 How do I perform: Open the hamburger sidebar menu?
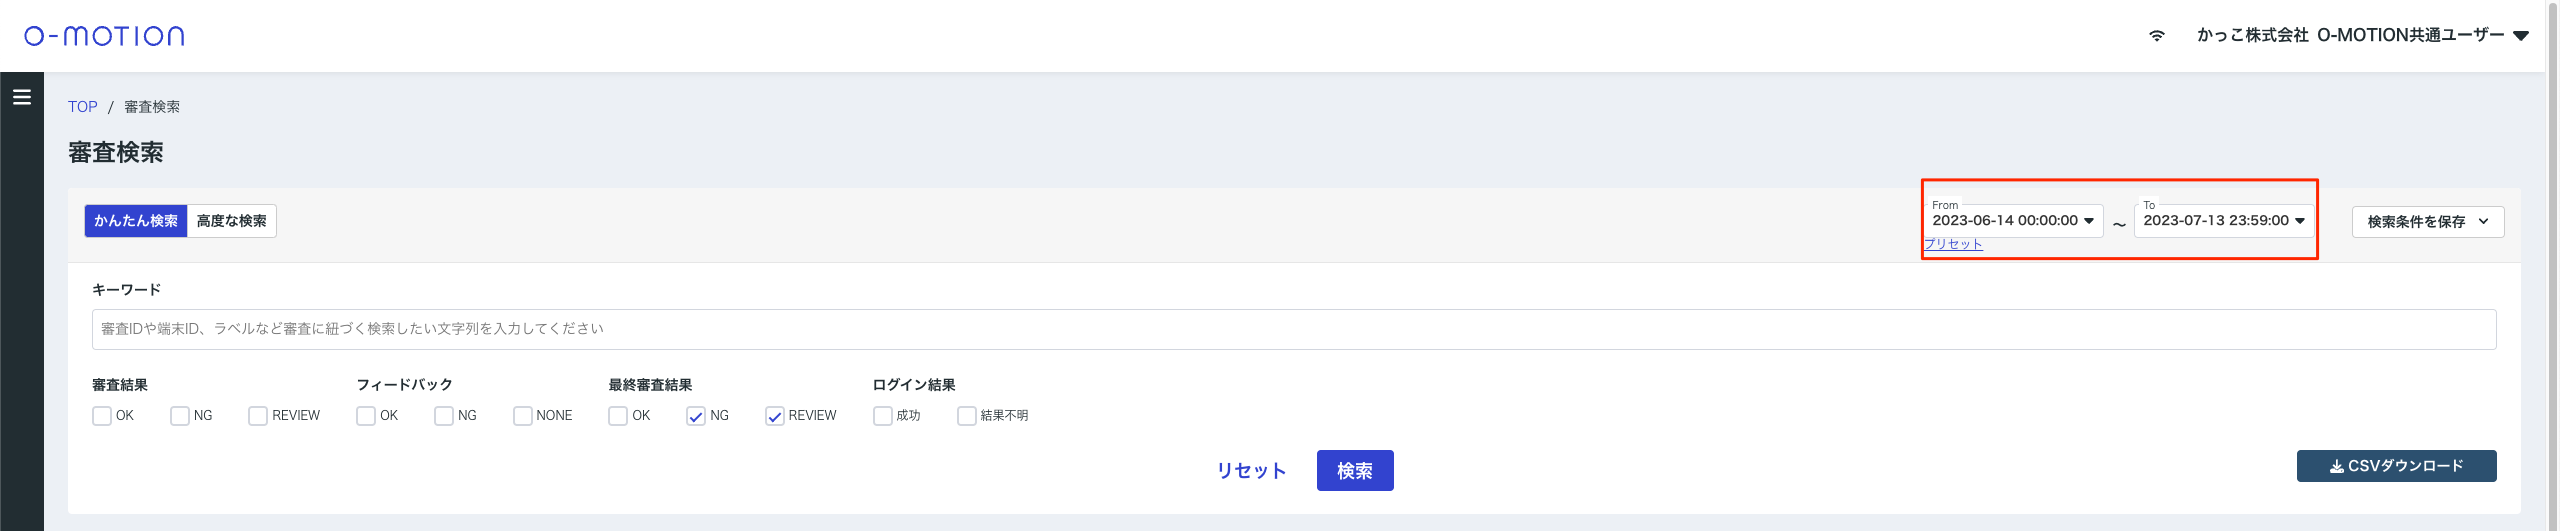click(x=22, y=97)
